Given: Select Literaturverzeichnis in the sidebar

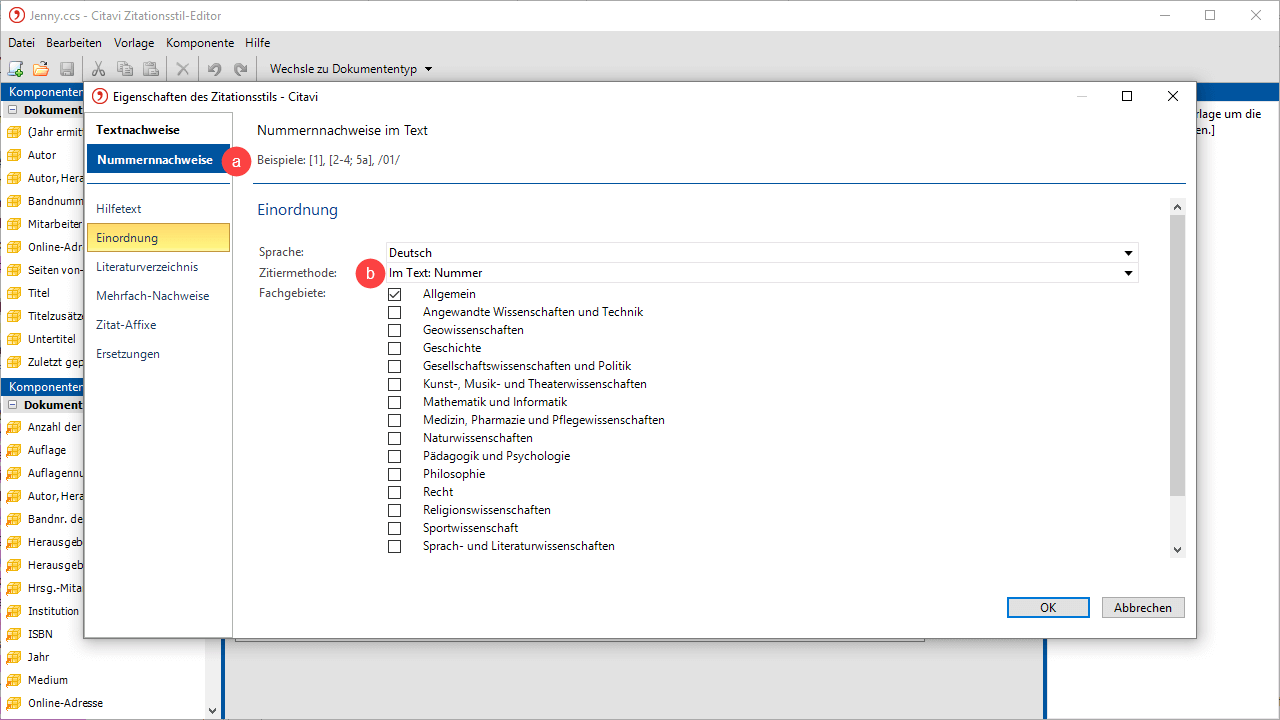Looking at the screenshot, I should coord(147,267).
